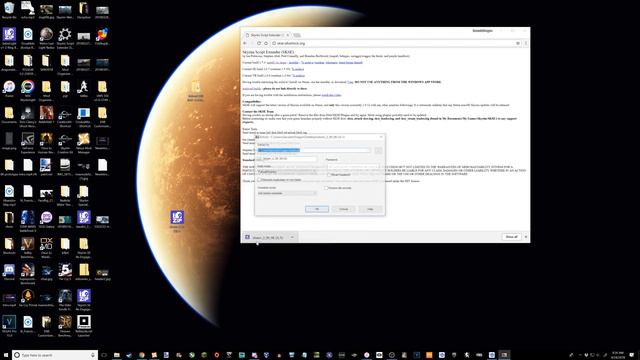Screen dimensions: 640x360
Task: Open a new browser tab
Action: (297, 35)
